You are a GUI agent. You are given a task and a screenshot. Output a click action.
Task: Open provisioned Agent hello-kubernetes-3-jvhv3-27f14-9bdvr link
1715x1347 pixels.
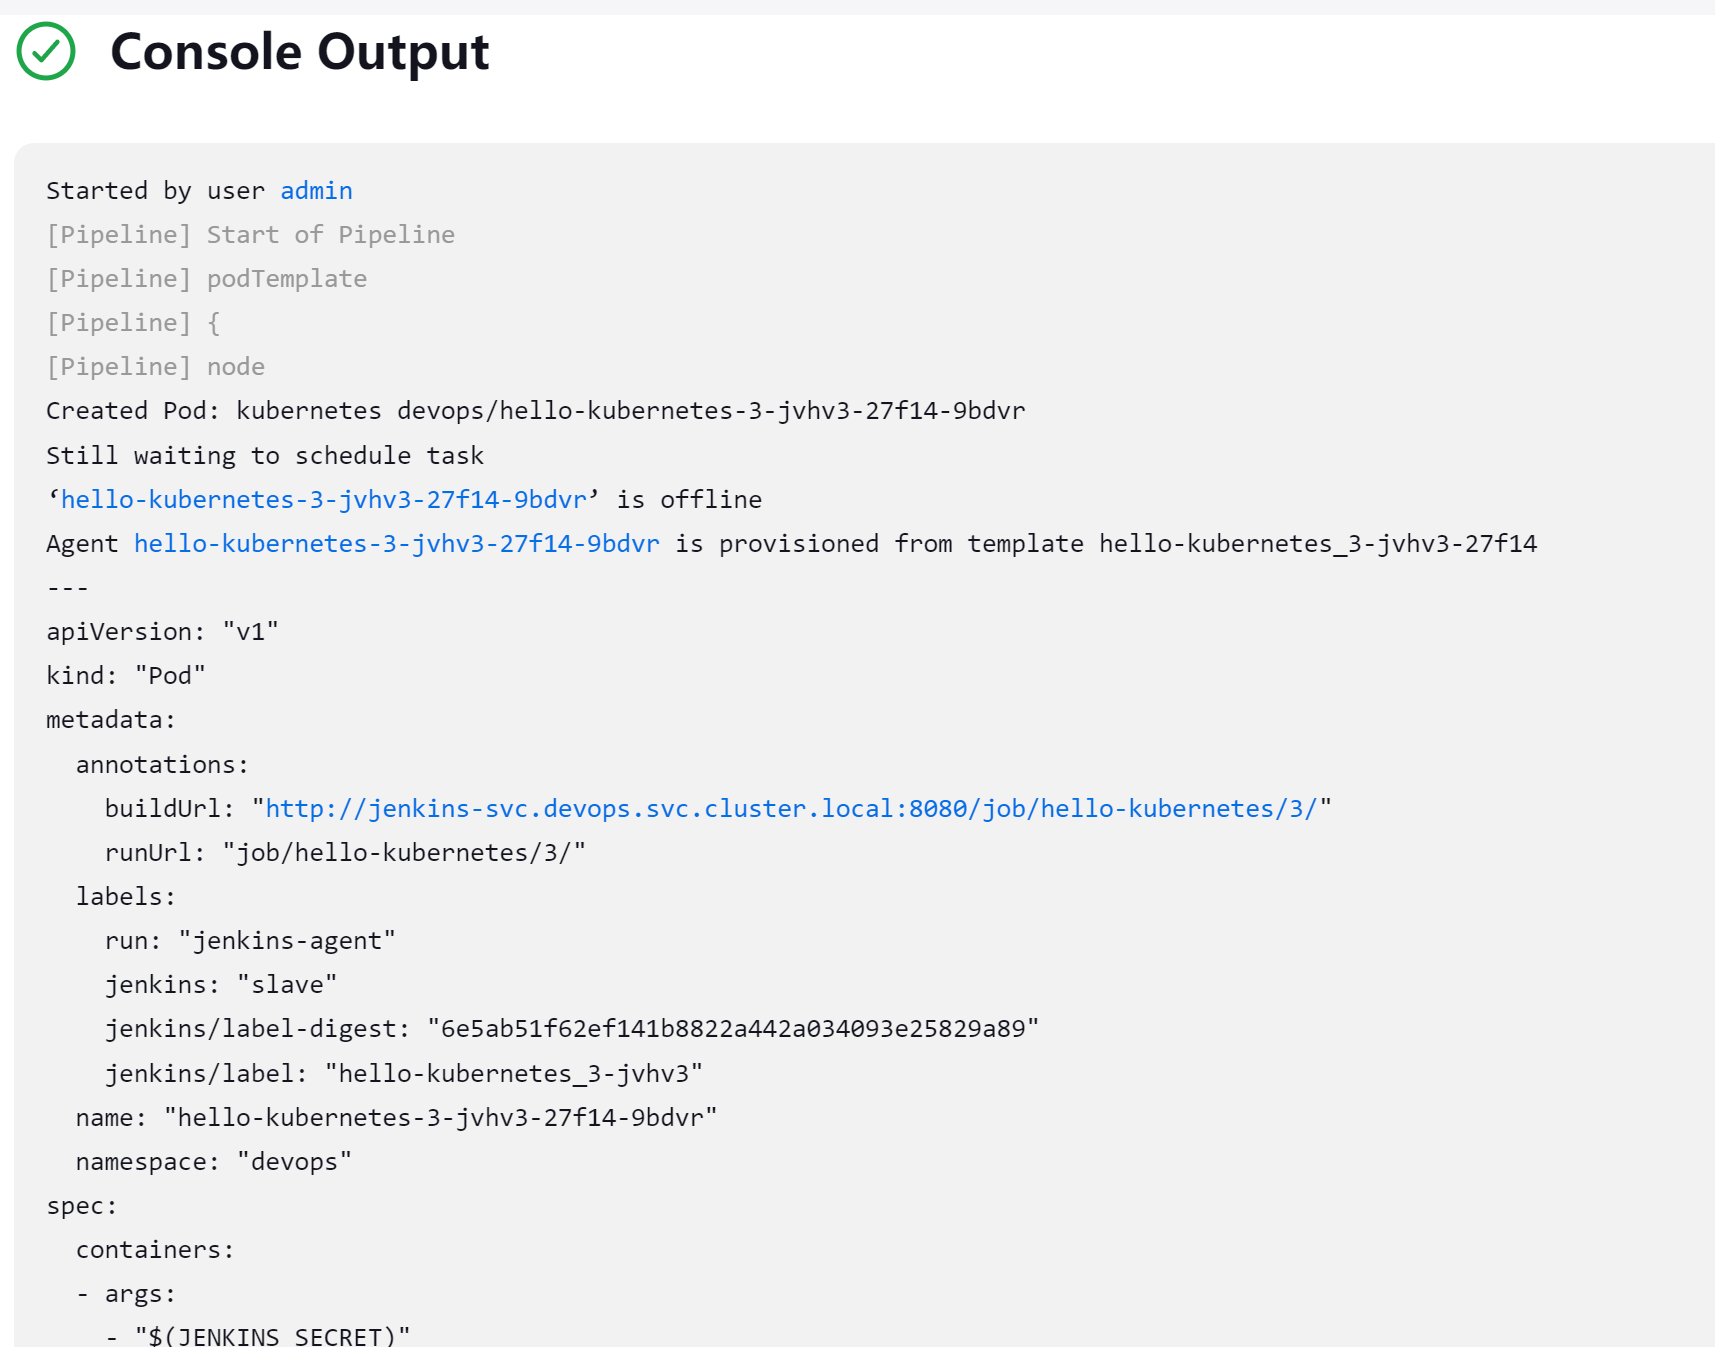397,544
